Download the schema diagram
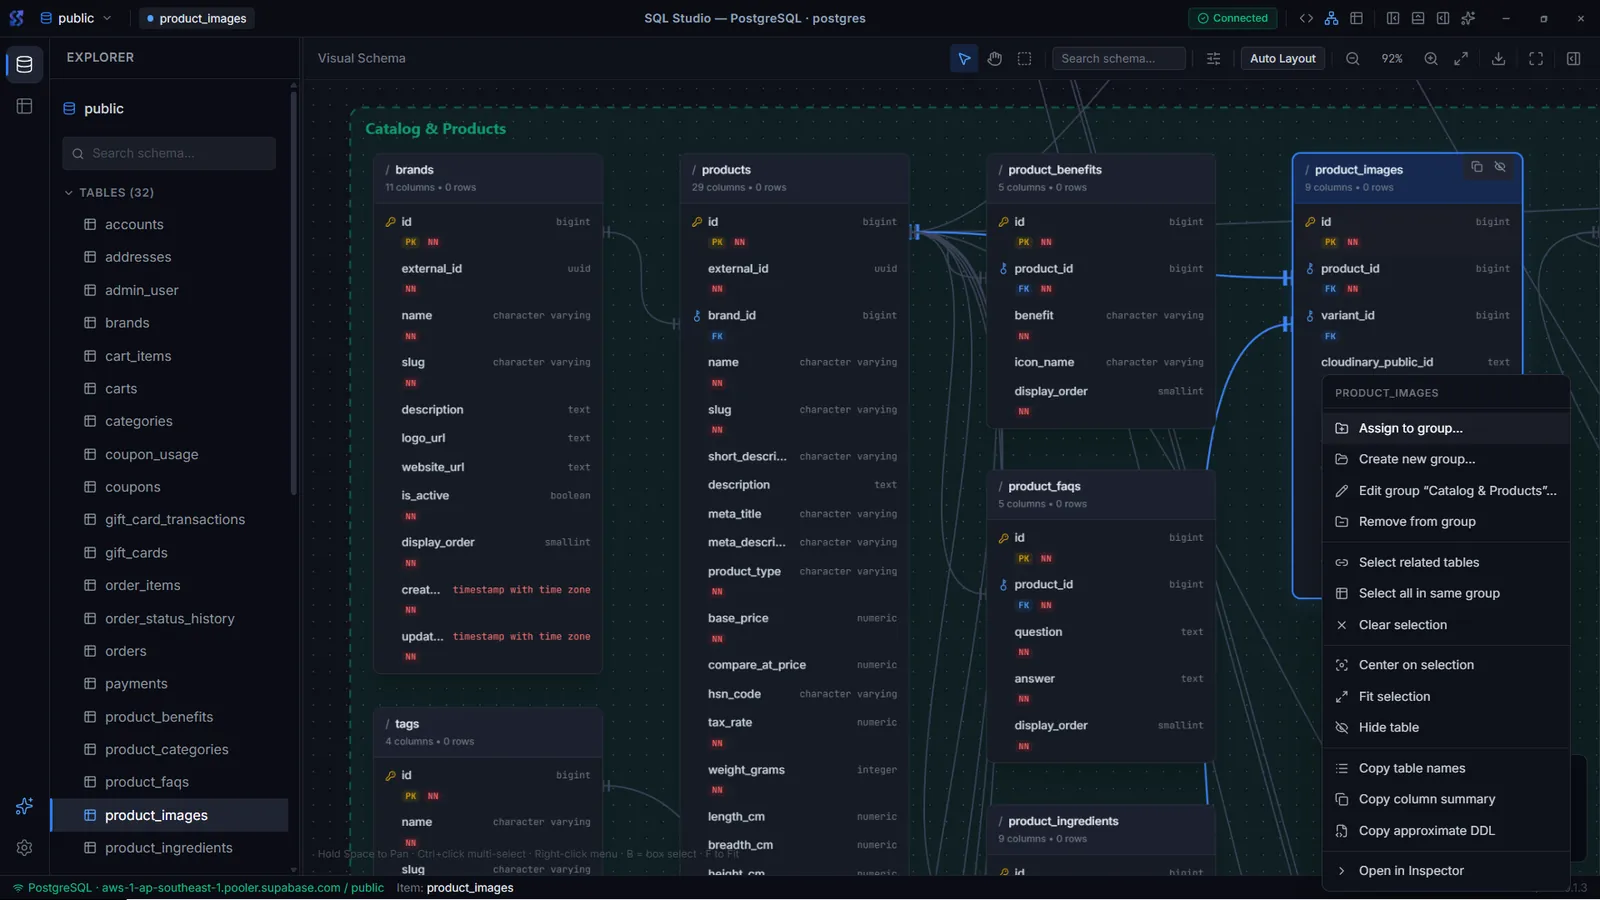This screenshot has height=900, width=1600. click(x=1498, y=59)
